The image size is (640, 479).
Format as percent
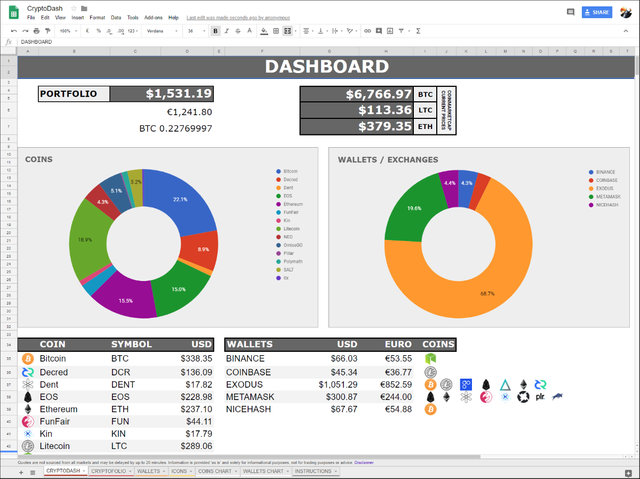(98, 31)
